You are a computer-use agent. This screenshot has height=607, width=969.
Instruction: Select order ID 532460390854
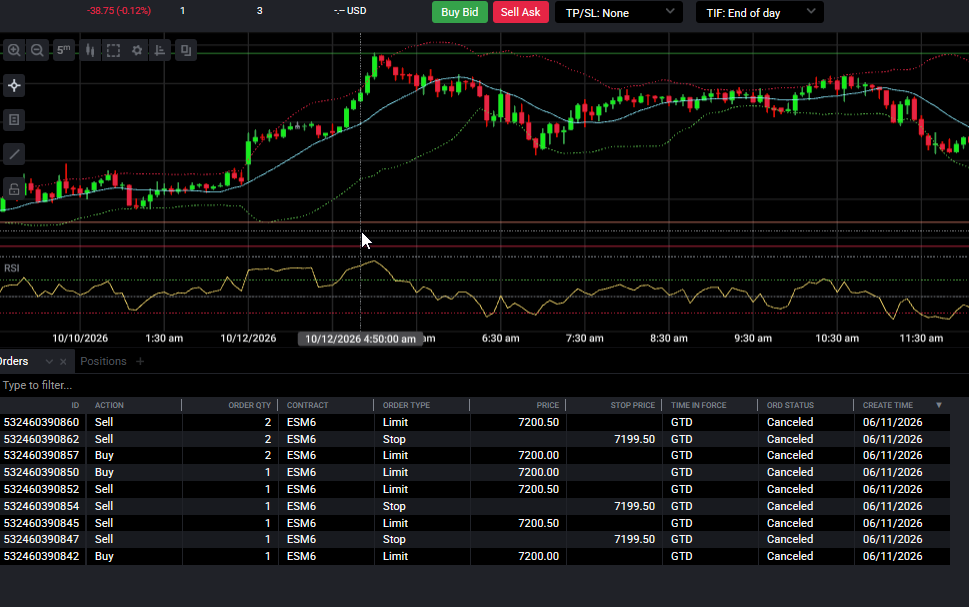click(41, 506)
